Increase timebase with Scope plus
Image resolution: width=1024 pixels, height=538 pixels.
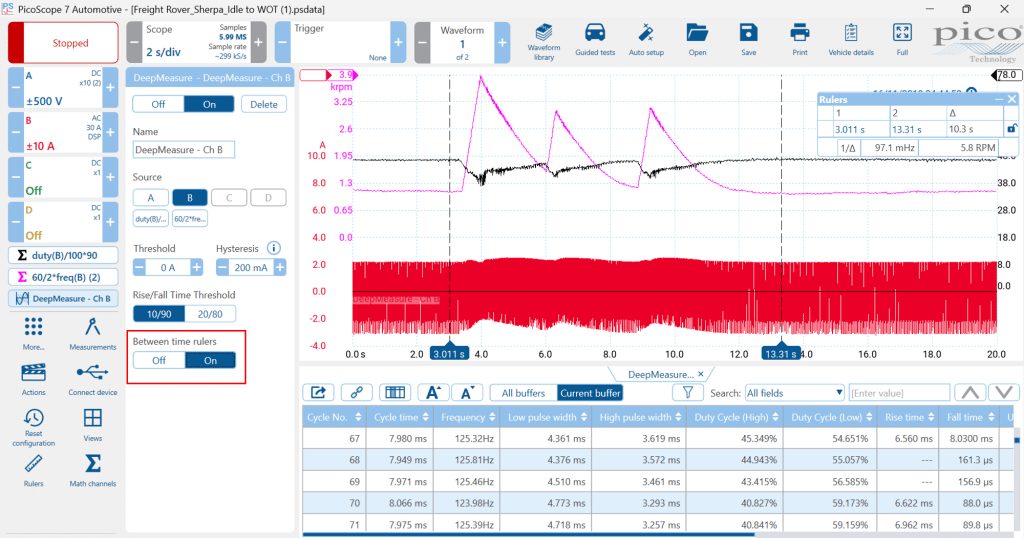click(x=259, y=42)
